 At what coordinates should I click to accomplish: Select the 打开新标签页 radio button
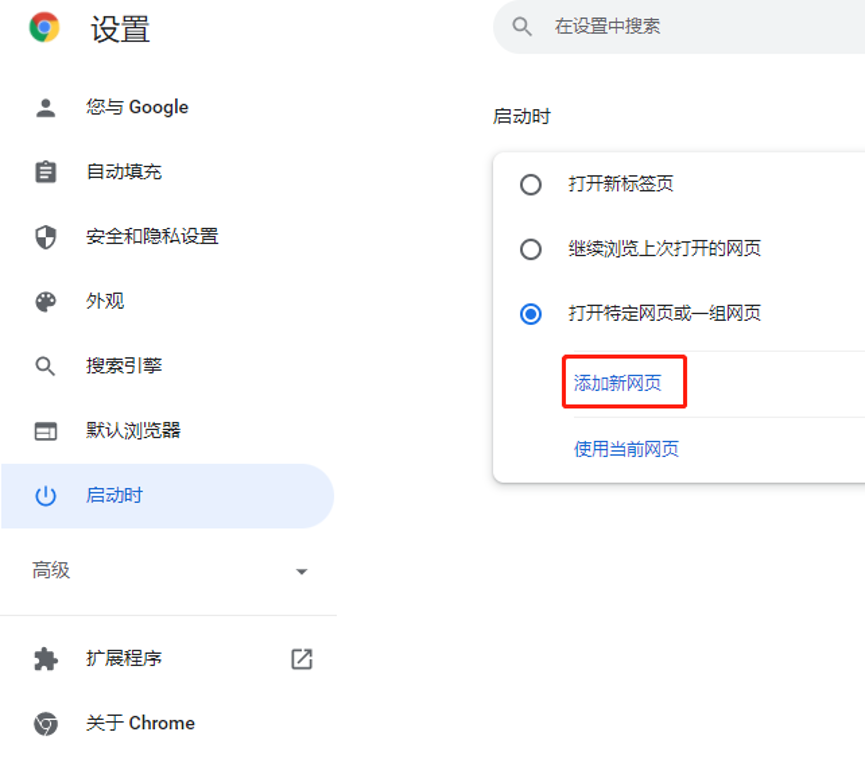click(531, 185)
